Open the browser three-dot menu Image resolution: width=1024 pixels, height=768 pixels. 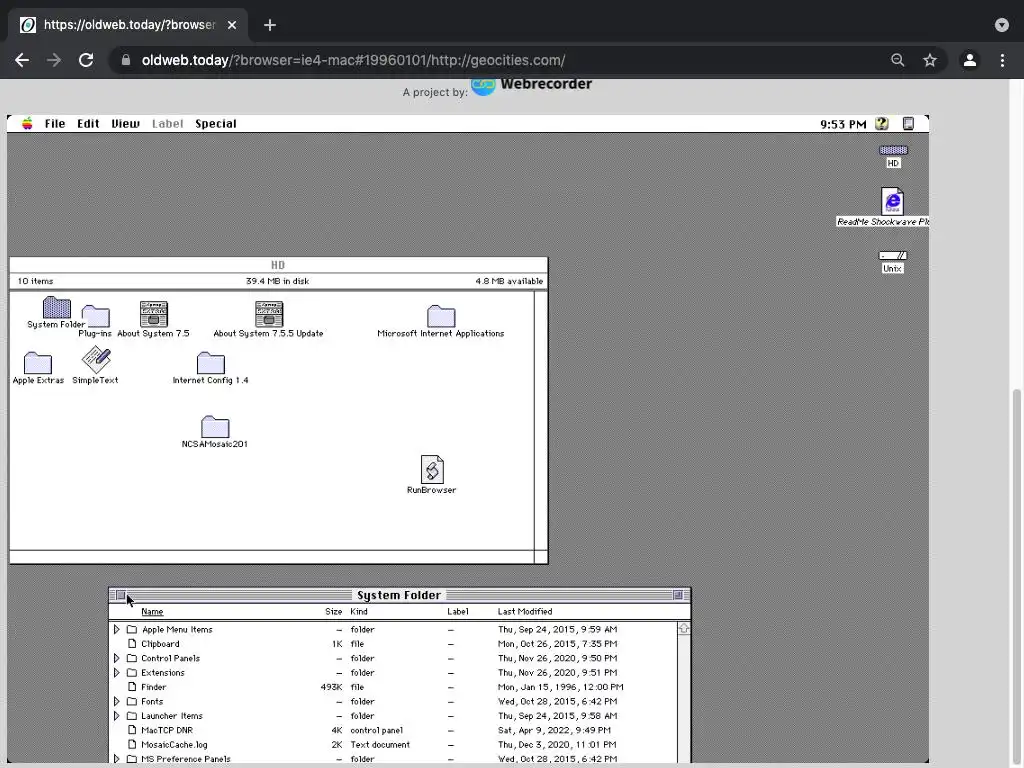tap(1002, 60)
